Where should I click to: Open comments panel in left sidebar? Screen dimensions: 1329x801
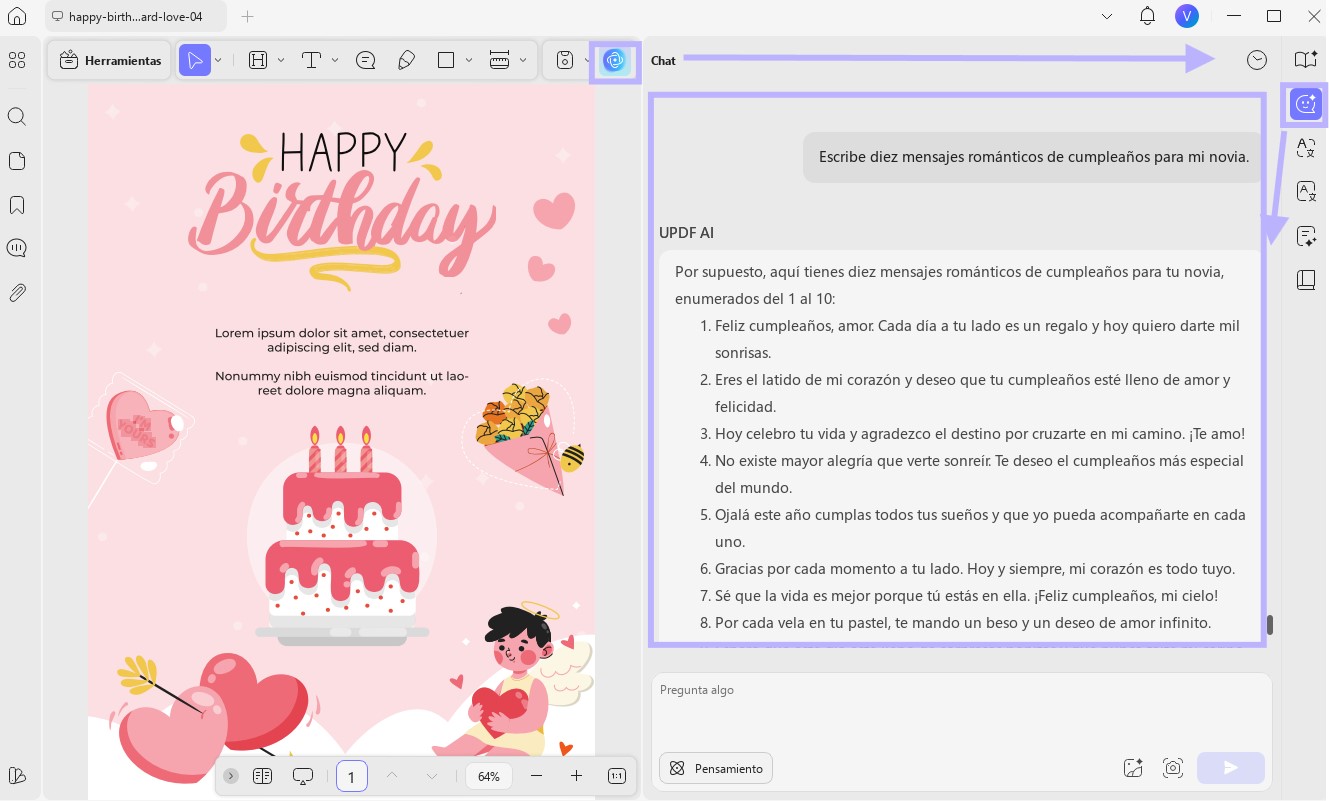pos(16,248)
